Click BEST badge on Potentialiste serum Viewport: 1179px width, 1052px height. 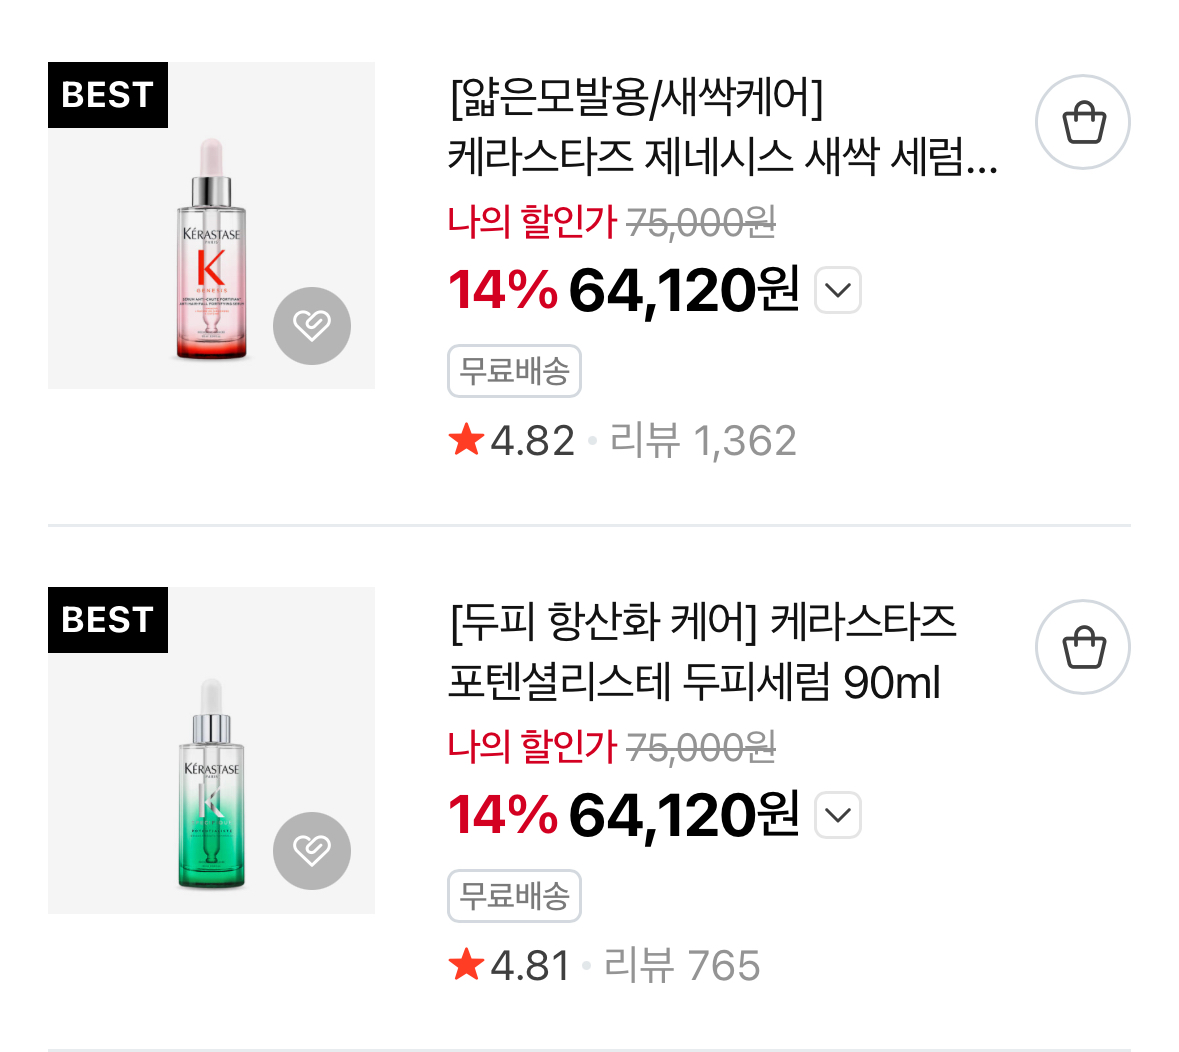click(x=108, y=620)
